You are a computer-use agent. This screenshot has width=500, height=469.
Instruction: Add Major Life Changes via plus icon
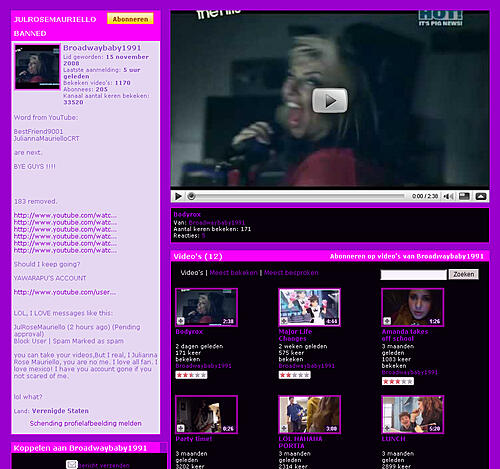(284, 321)
